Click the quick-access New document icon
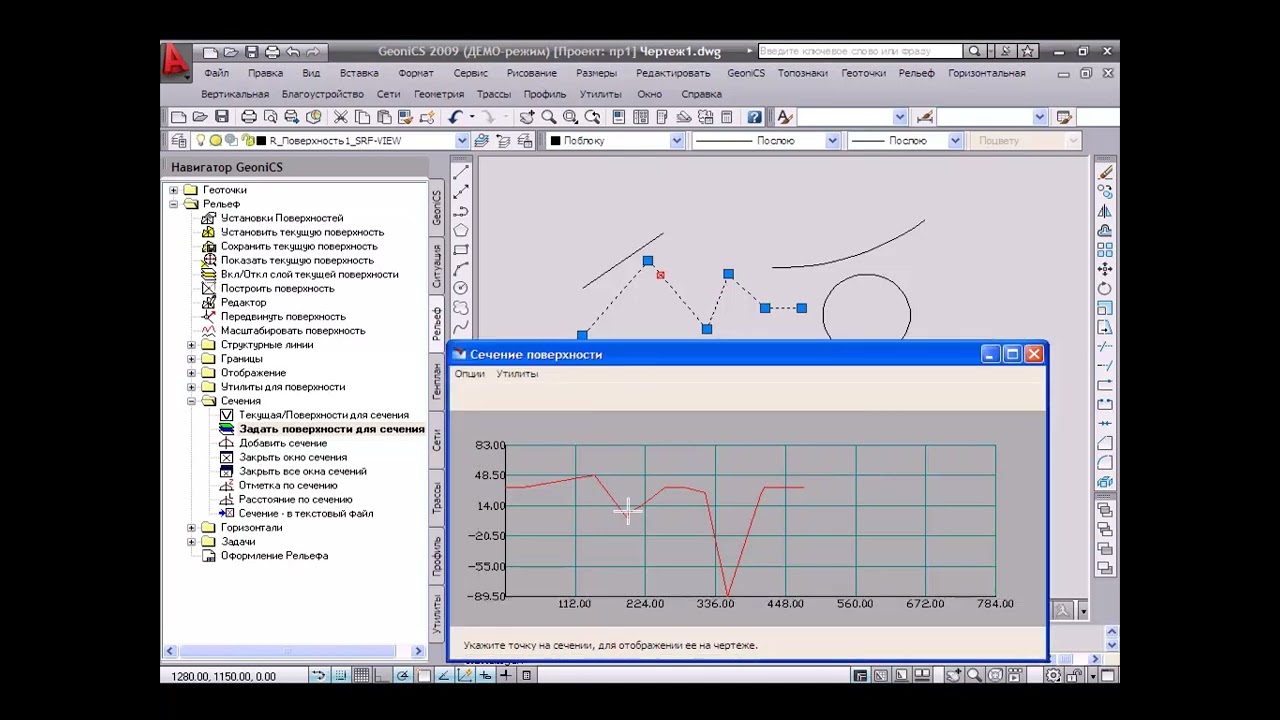The height and width of the screenshot is (720, 1280). (210, 52)
